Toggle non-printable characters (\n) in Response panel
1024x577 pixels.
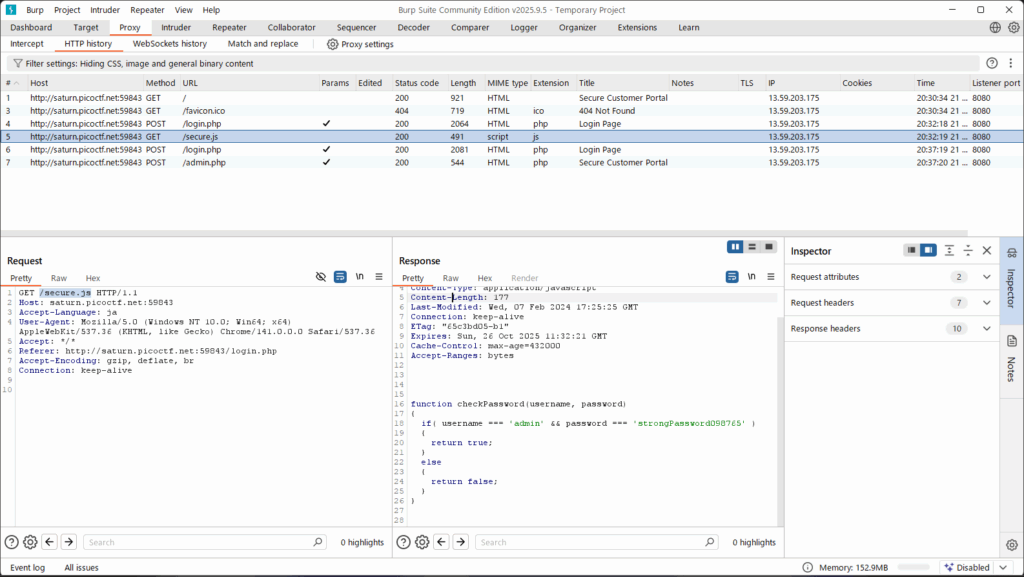[x=751, y=277]
